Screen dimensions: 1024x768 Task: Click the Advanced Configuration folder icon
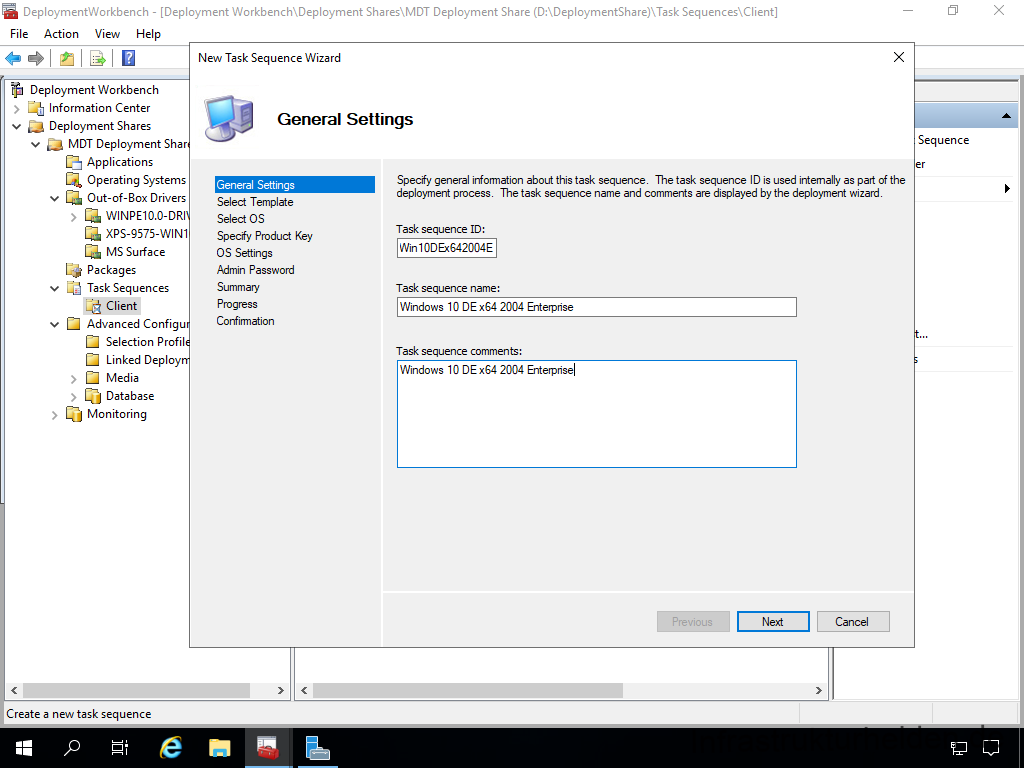click(x=74, y=324)
